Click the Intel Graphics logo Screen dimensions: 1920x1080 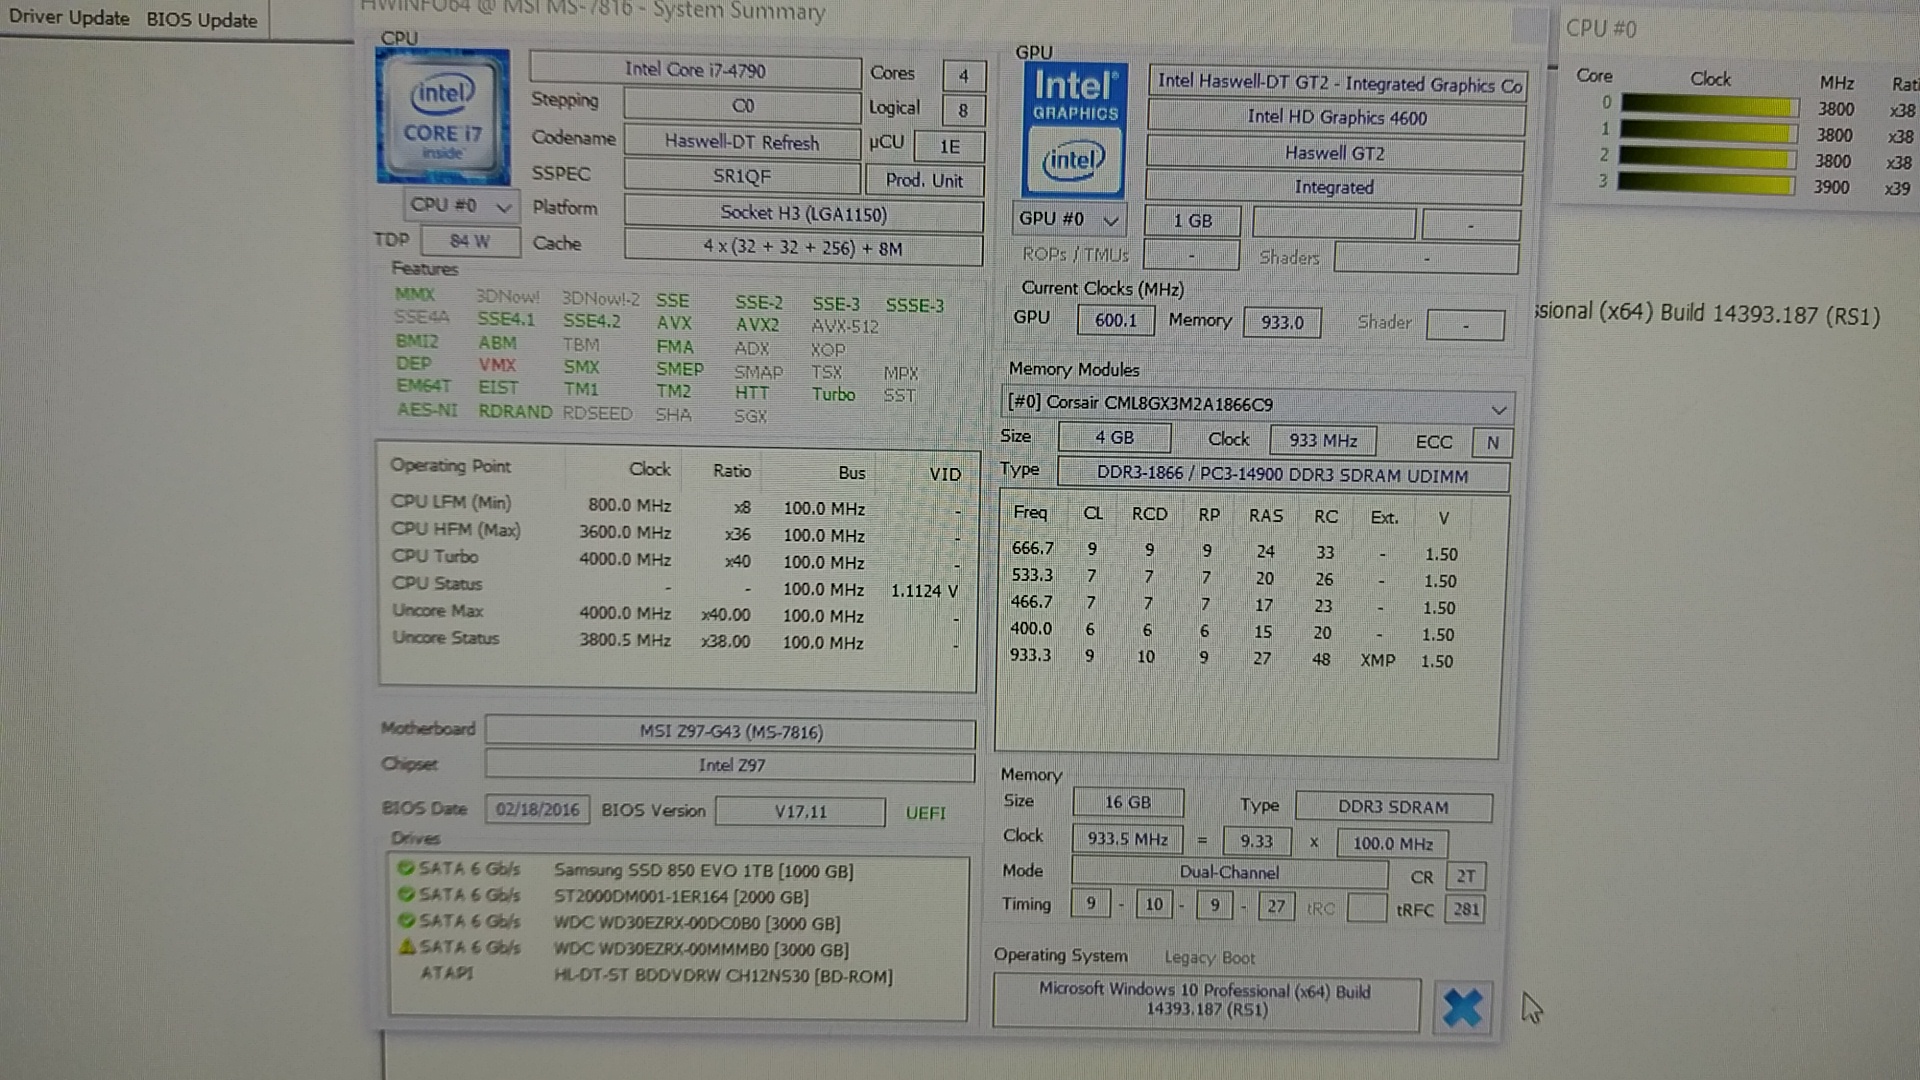click(x=1074, y=130)
